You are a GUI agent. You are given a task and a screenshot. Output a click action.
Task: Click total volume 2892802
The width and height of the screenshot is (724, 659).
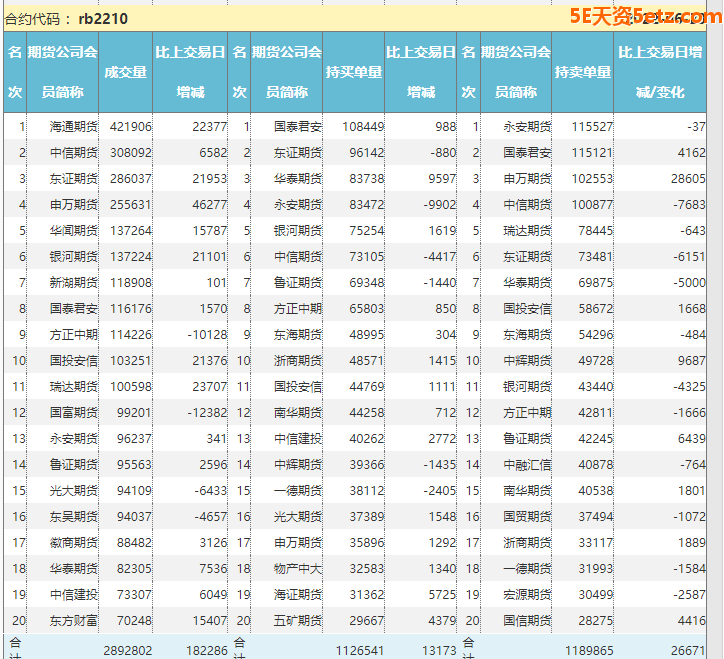128,651
